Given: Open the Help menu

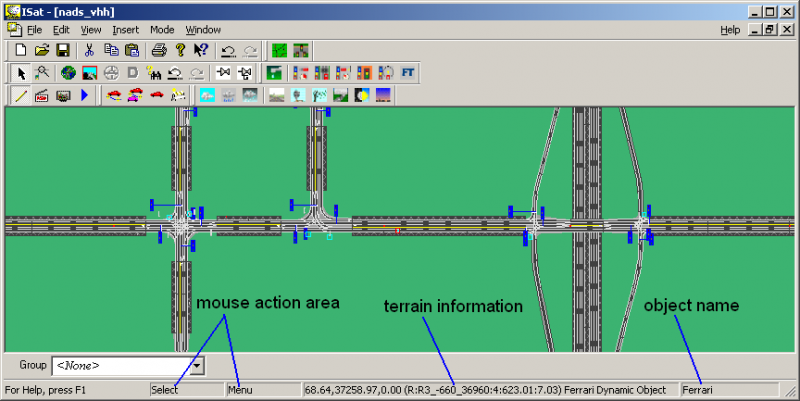Looking at the screenshot, I should 730,30.
